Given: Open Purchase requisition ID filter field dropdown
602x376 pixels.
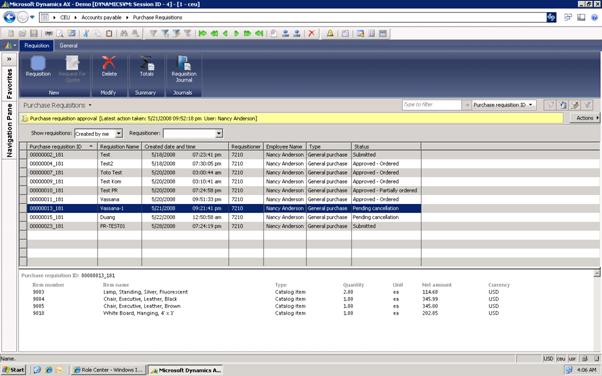Looking at the screenshot, I should click(531, 104).
